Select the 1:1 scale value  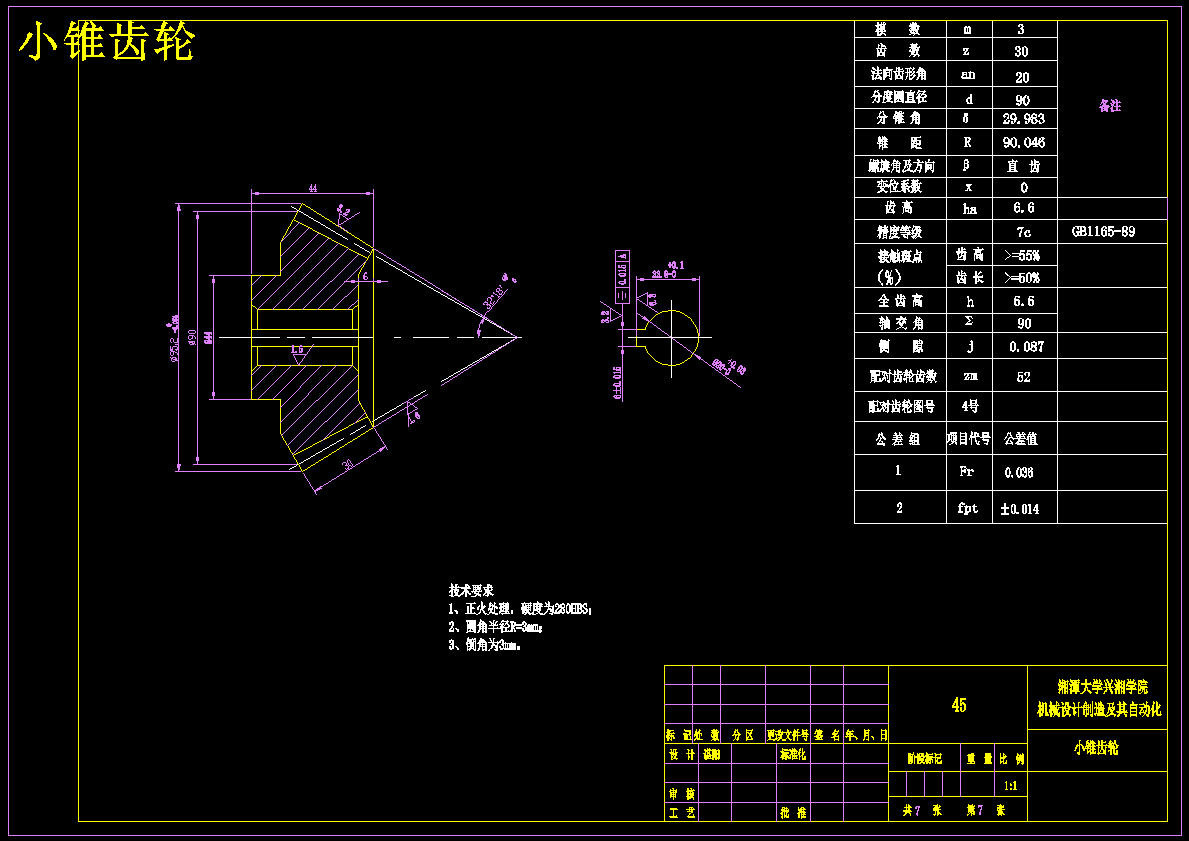tap(1010, 786)
